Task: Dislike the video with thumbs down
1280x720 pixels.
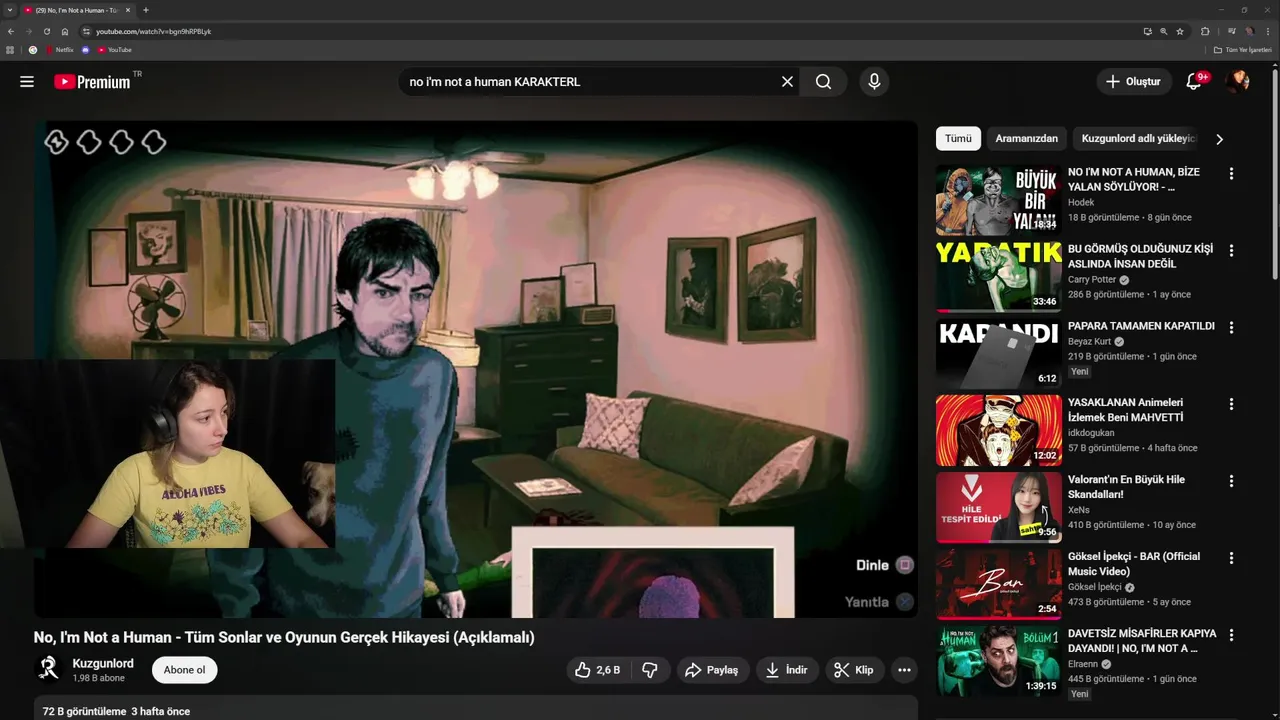Action: (650, 670)
